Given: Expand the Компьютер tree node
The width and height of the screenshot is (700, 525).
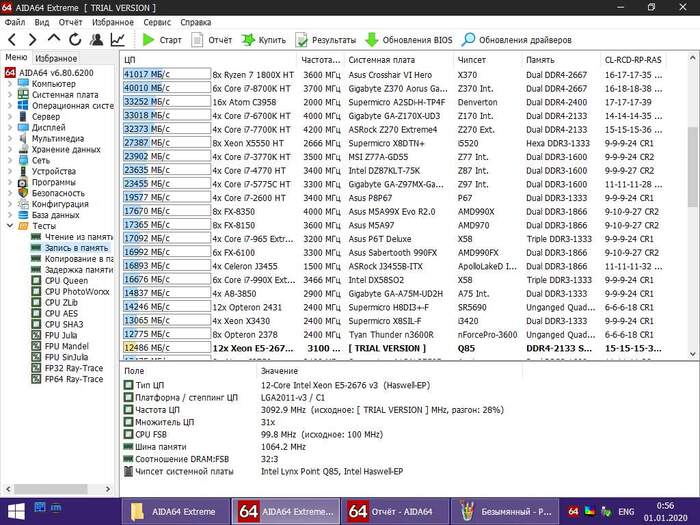Looking at the screenshot, I should 9,84.
